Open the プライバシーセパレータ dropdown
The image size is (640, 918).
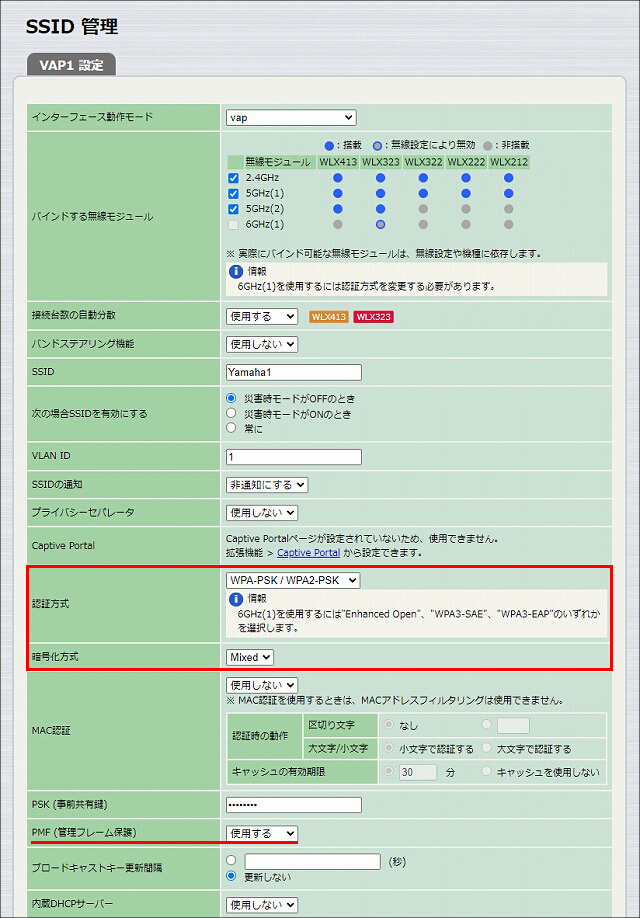click(x=262, y=513)
